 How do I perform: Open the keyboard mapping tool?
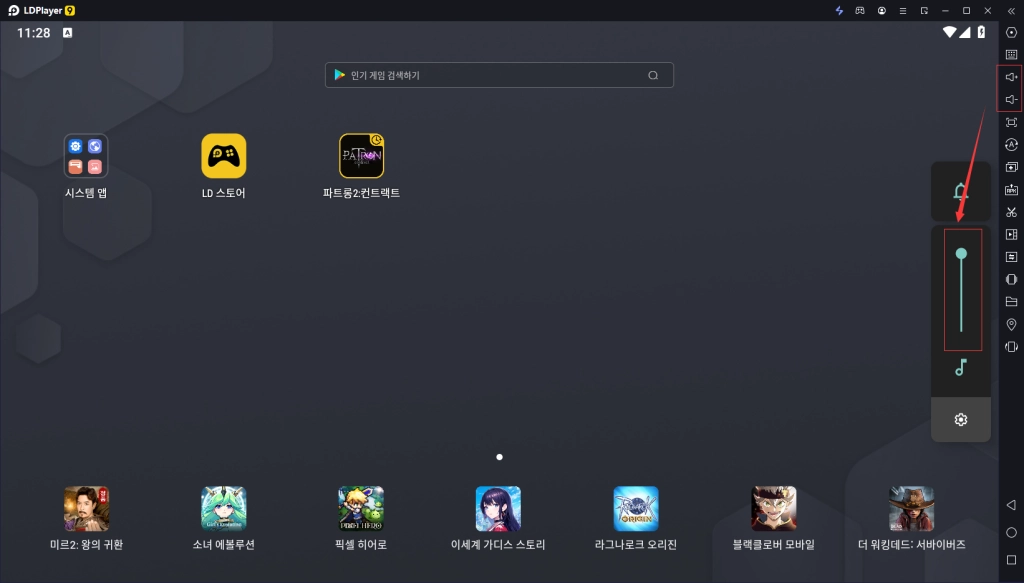click(x=1011, y=54)
